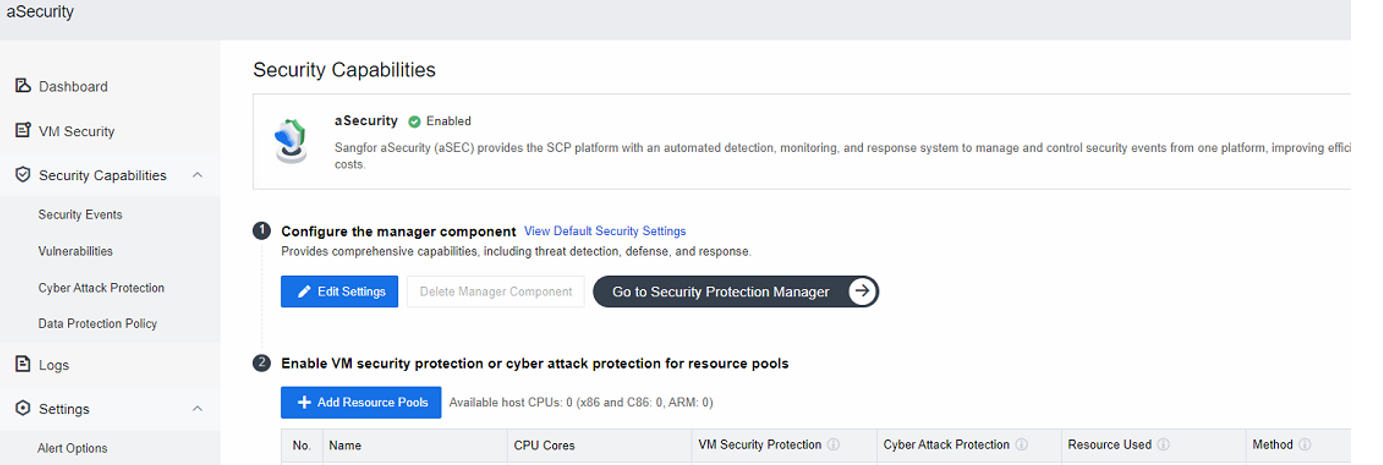This screenshot has width=1383, height=465.
Task: Click the Security Capabilities shield icon
Action: coord(23,175)
